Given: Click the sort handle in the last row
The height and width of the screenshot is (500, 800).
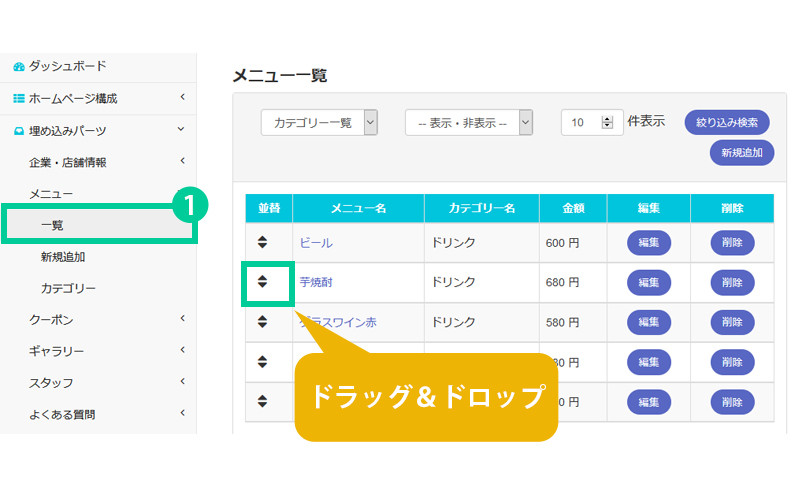Looking at the screenshot, I should 262,401.
